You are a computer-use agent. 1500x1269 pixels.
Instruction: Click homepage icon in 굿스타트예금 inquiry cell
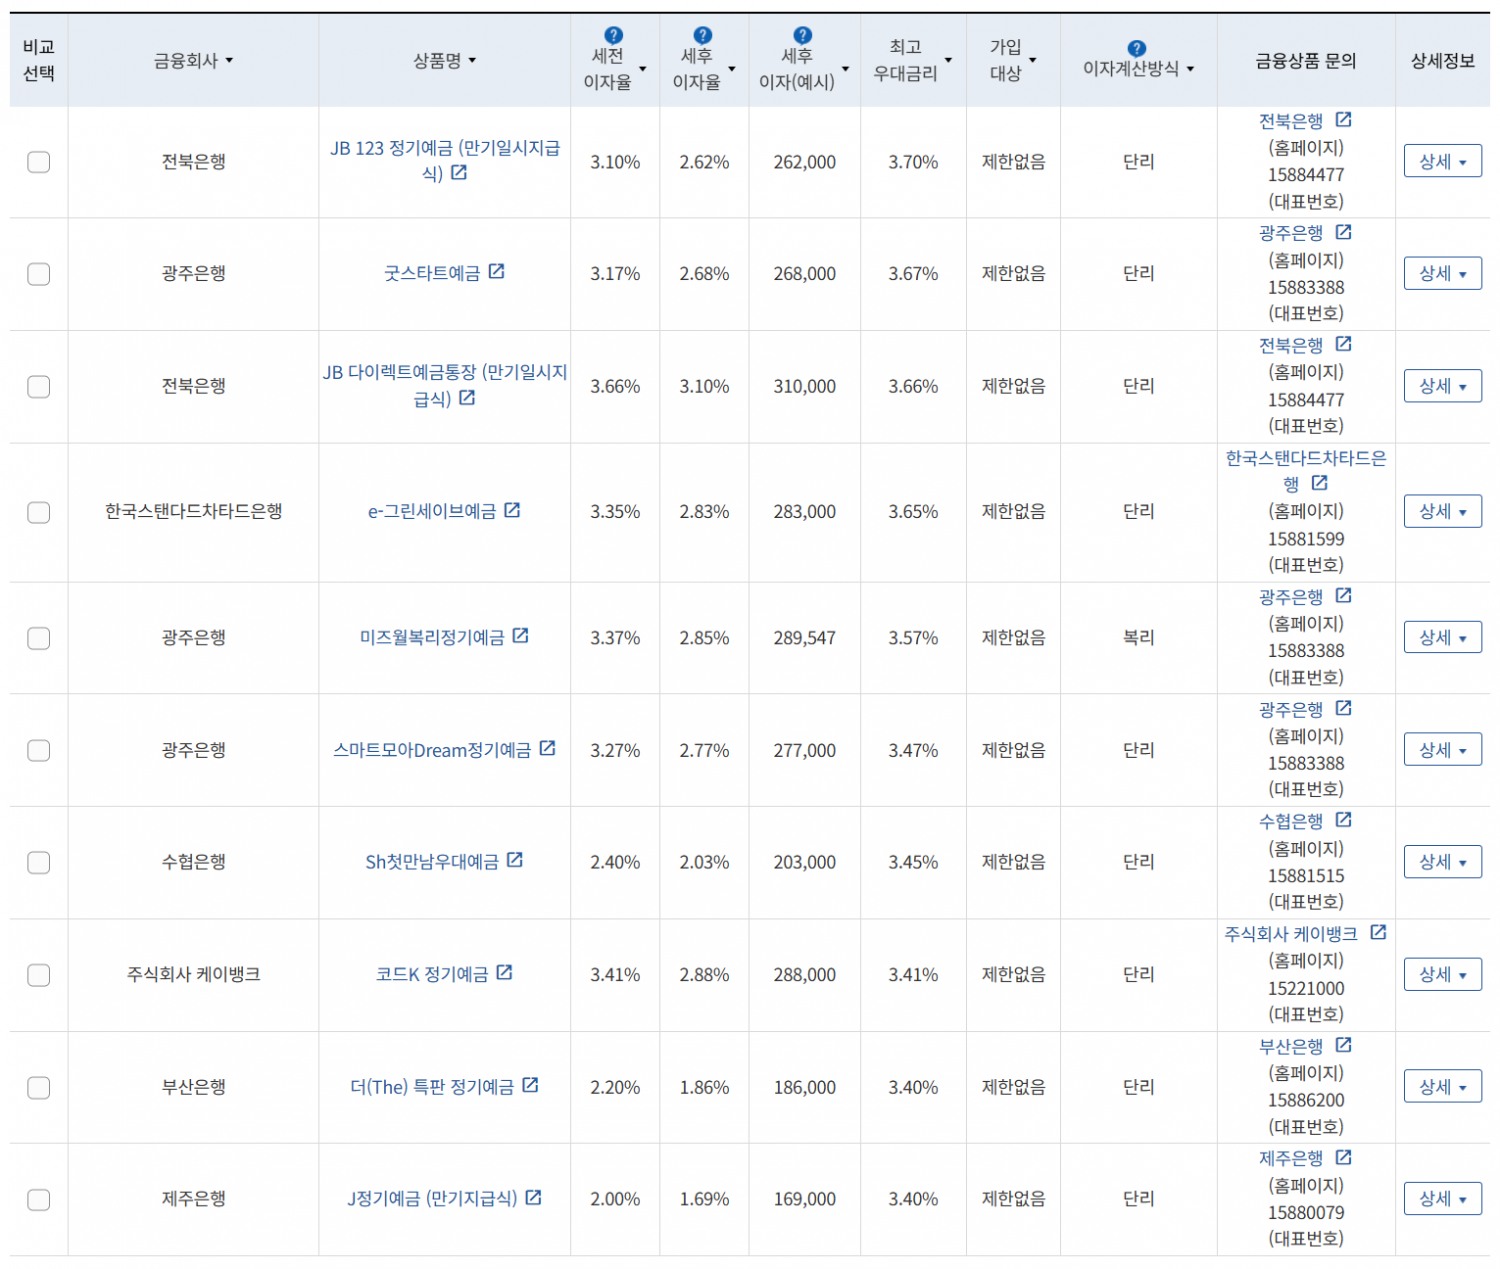[1344, 232]
